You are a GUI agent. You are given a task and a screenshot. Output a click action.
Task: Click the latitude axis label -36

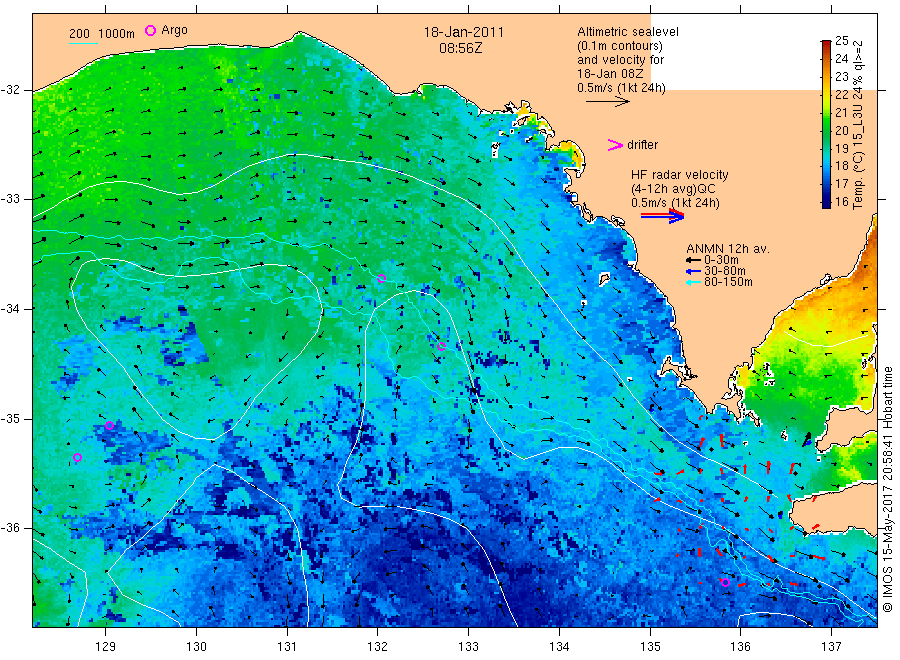[x=10, y=528]
